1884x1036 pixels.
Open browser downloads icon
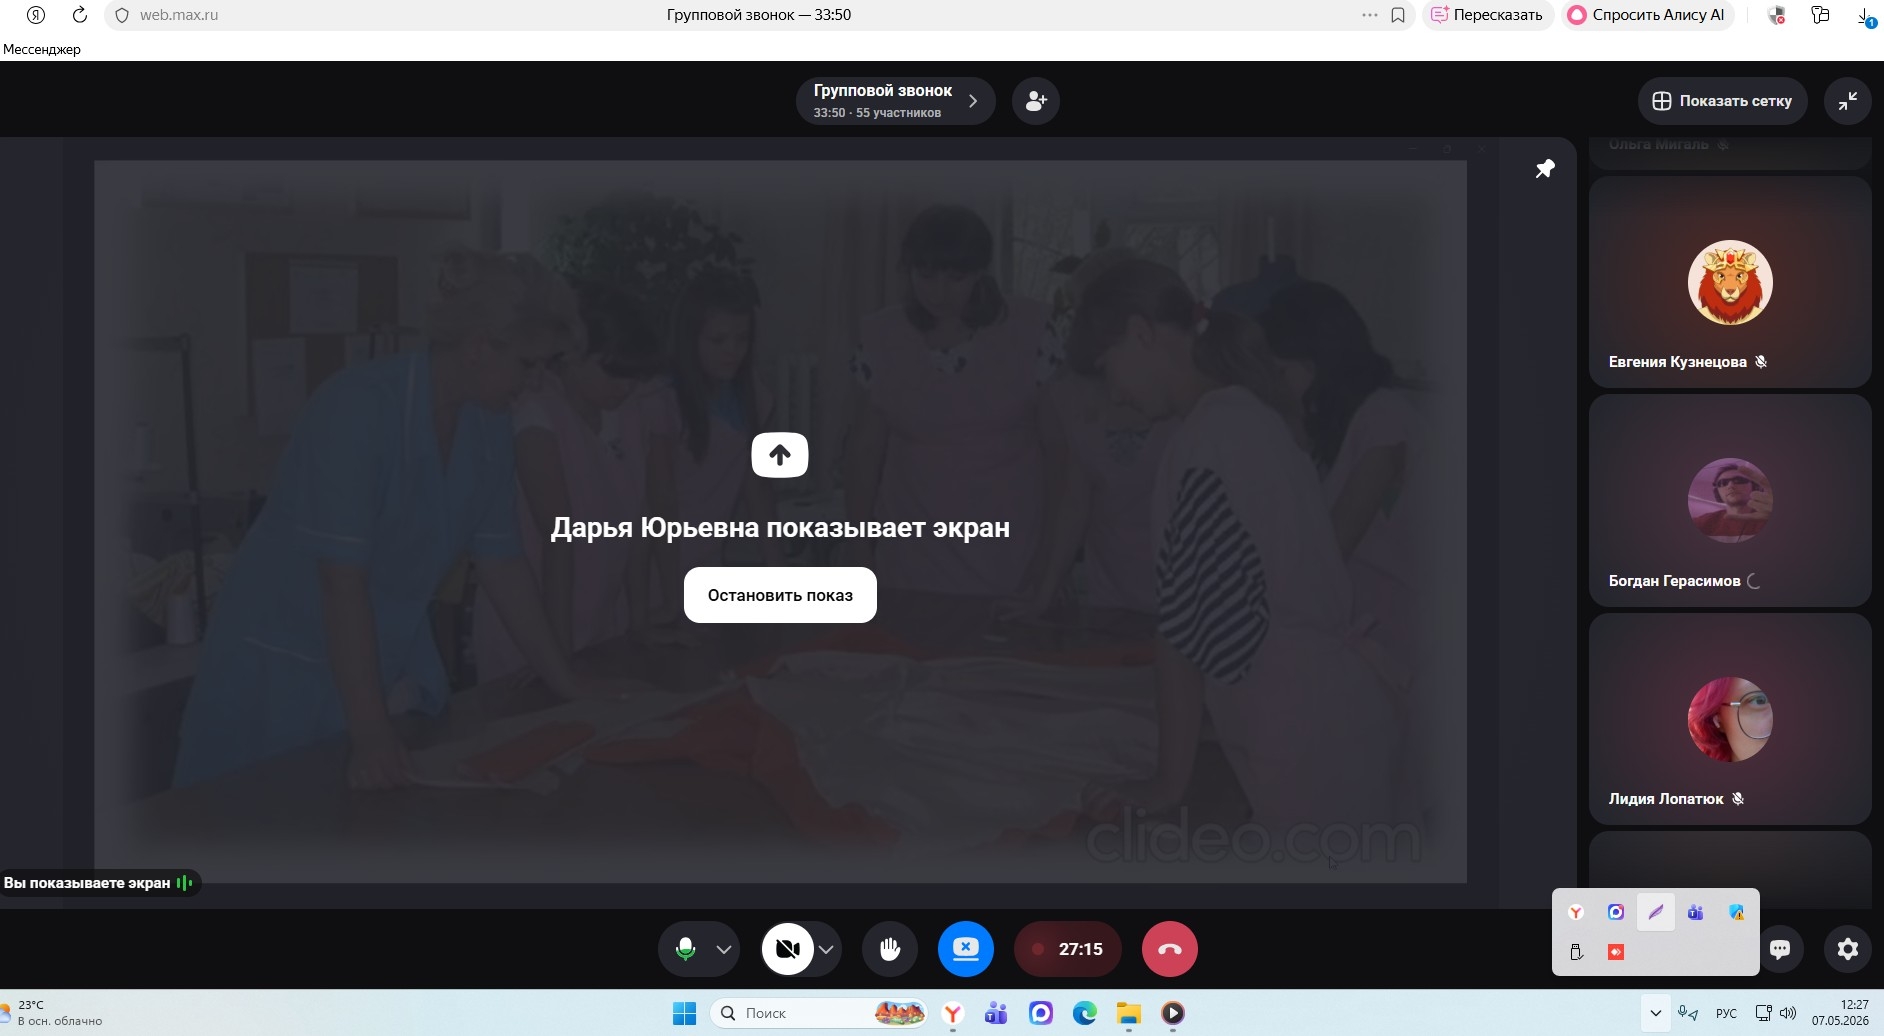[x=1866, y=16]
